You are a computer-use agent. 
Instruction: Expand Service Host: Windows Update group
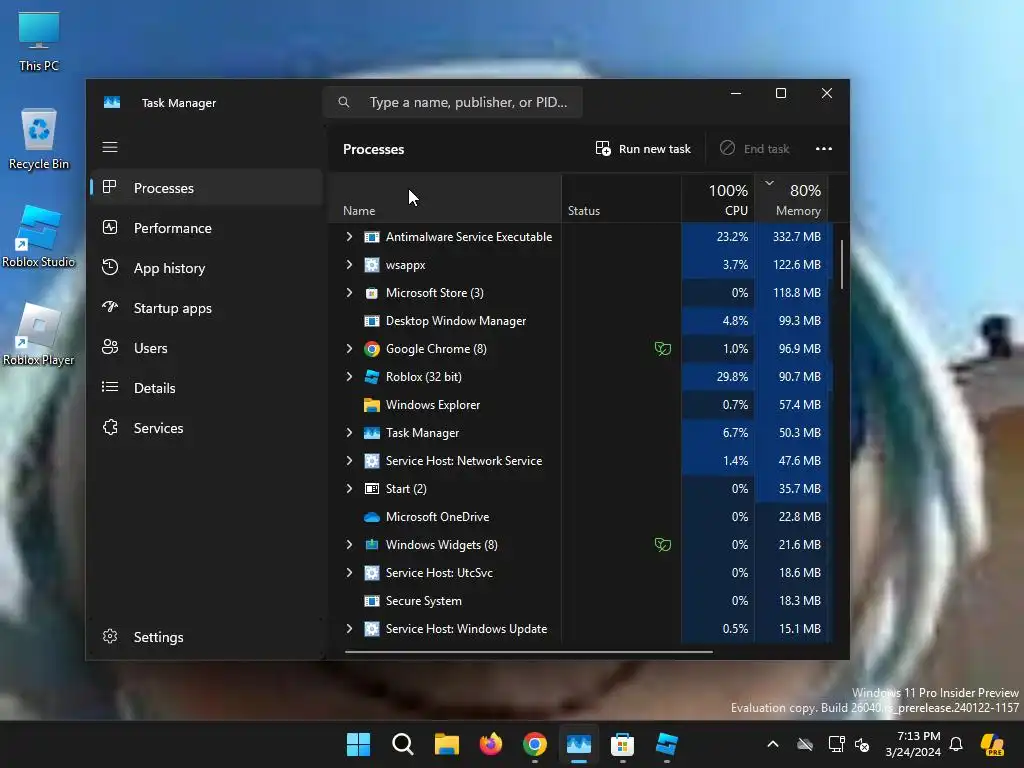[349, 629]
